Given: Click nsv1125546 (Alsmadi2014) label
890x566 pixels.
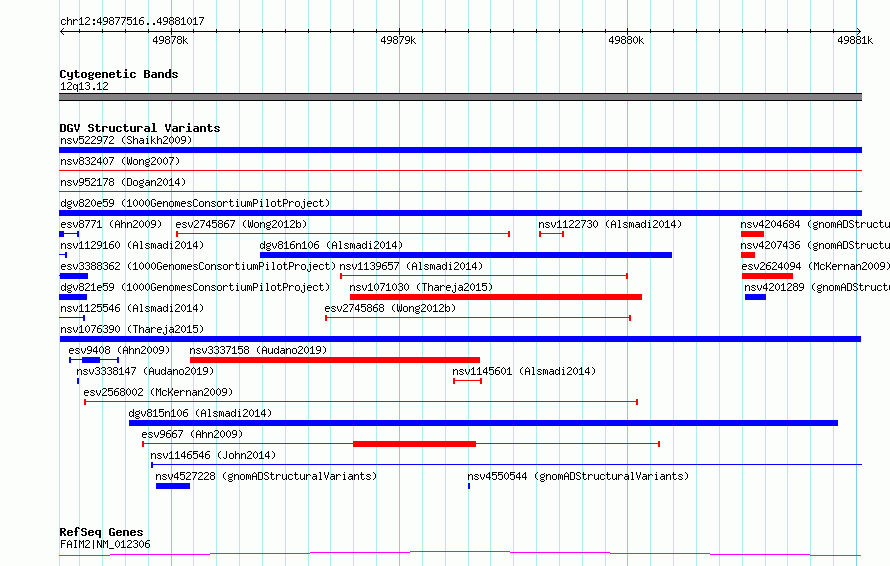Looking at the screenshot, I should (132, 308).
